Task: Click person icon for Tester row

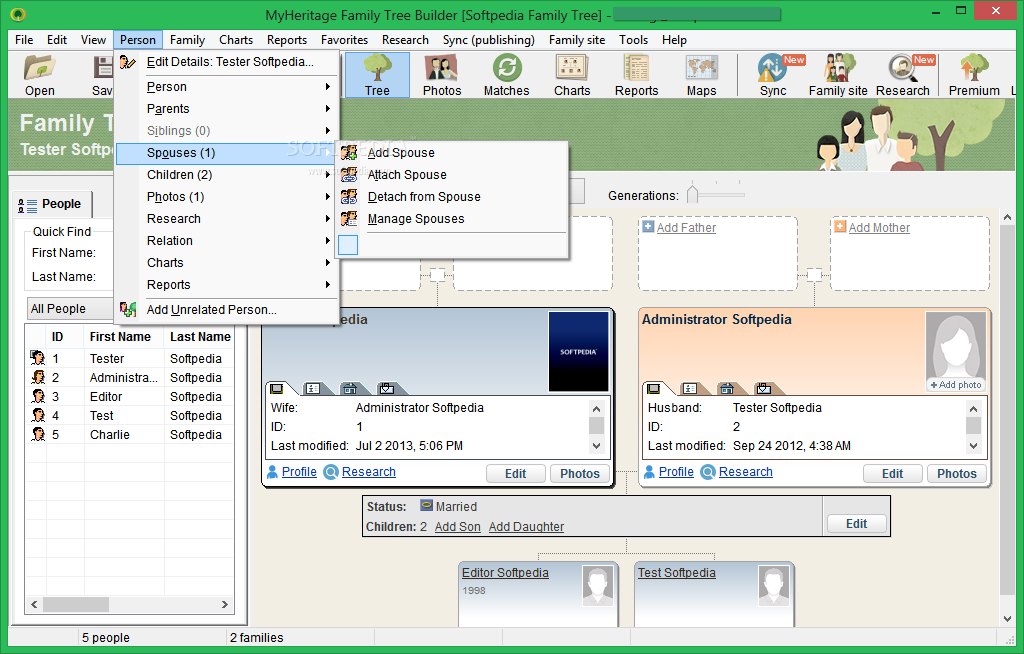Action: [38, 358]
